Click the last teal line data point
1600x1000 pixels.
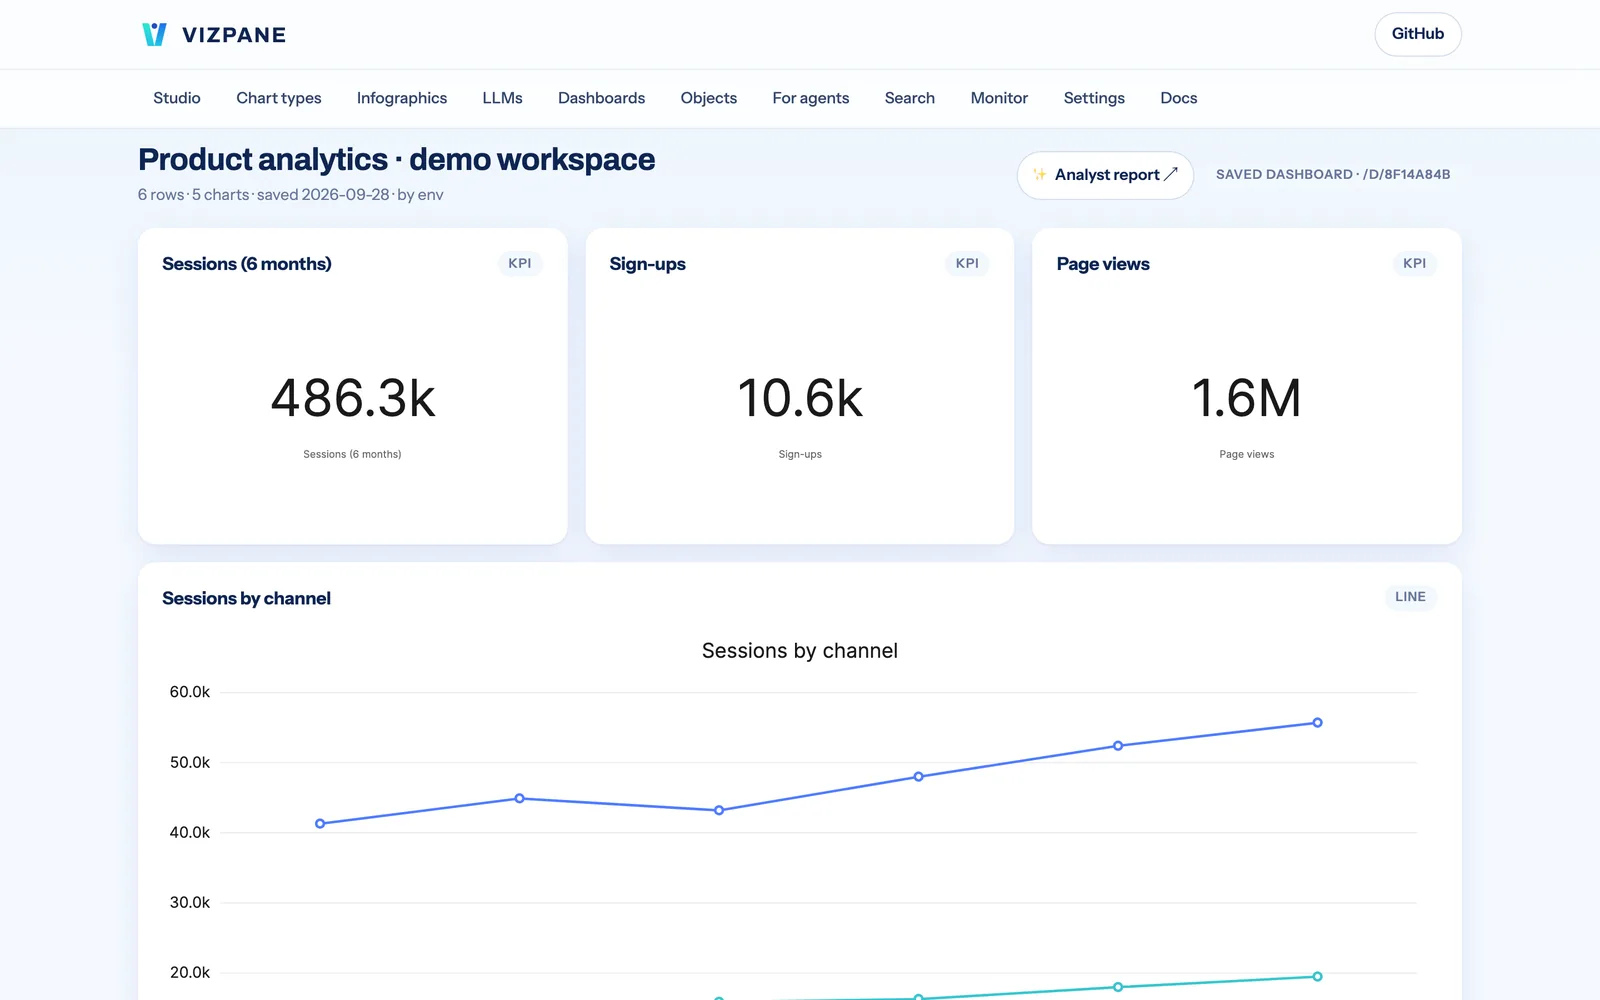[1317, 977]
